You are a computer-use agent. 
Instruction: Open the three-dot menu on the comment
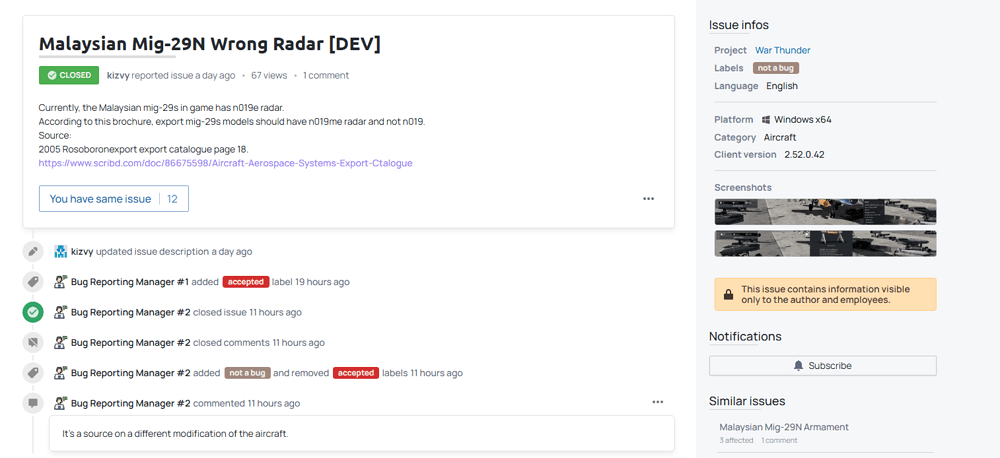(x=657, y=402)
